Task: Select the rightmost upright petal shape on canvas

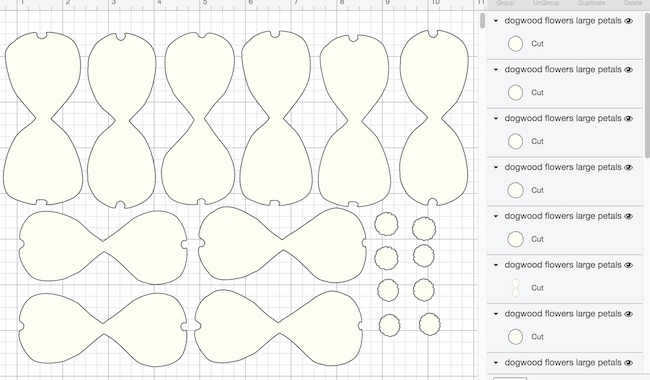Action: 434,118
